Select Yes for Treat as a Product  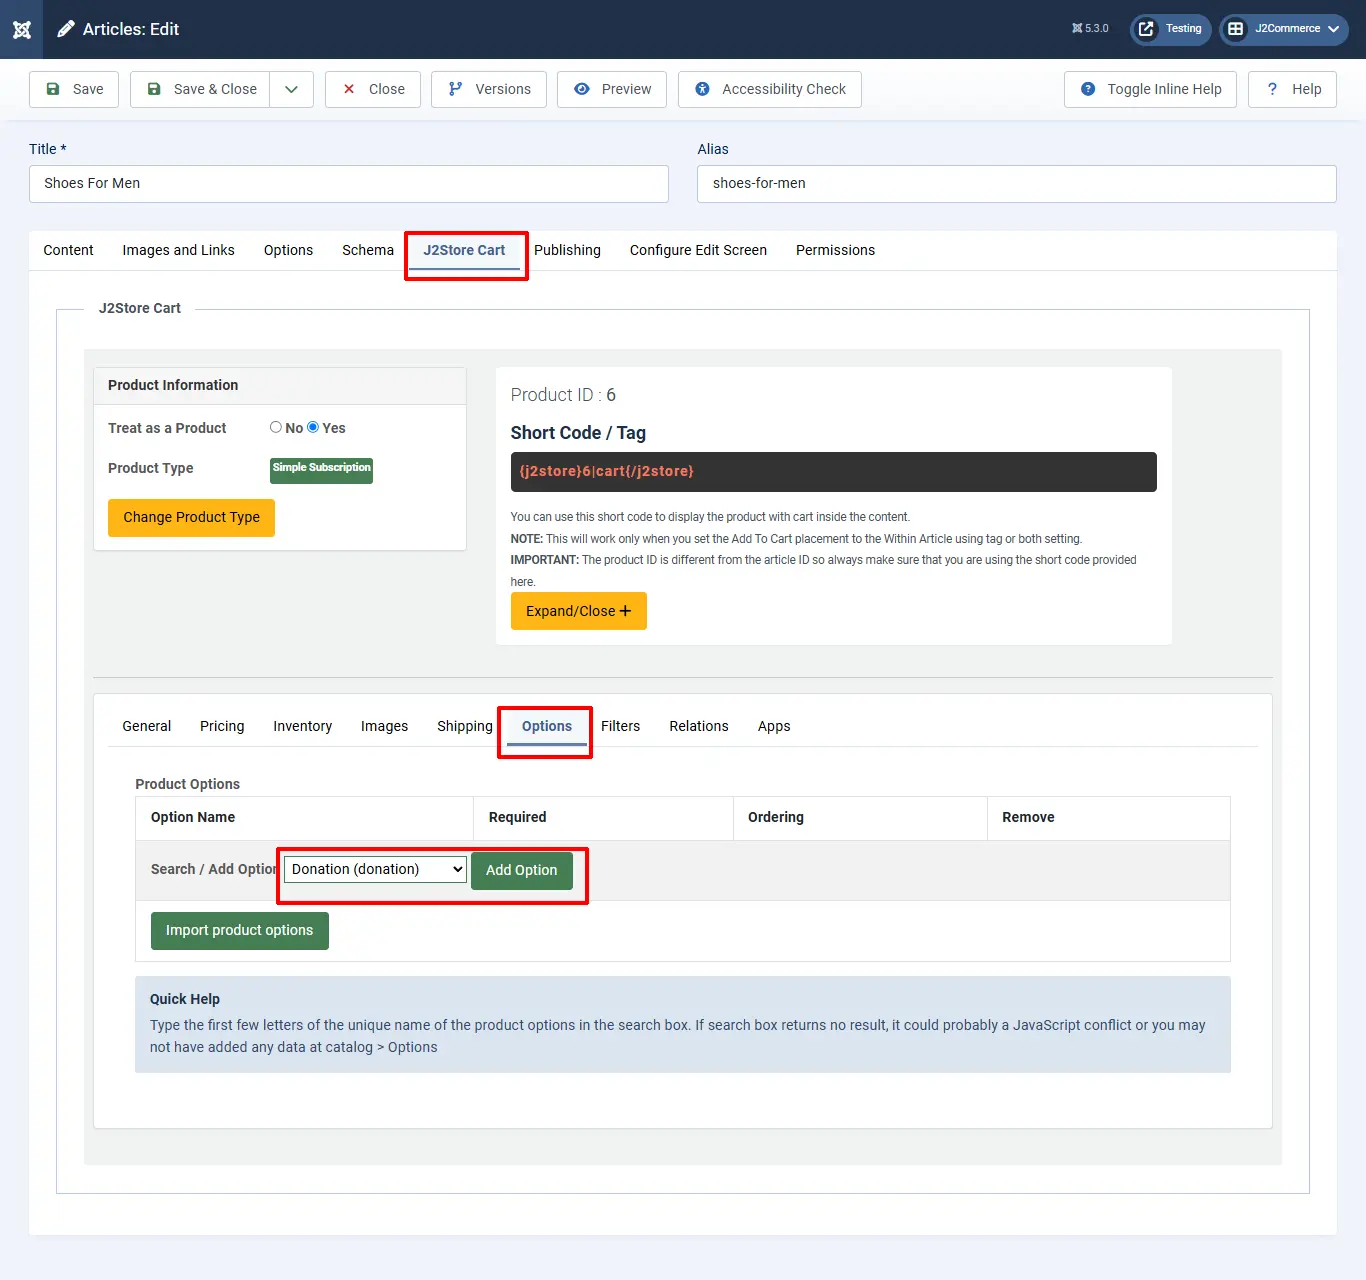pyautogui.click(x=313, y=427)
